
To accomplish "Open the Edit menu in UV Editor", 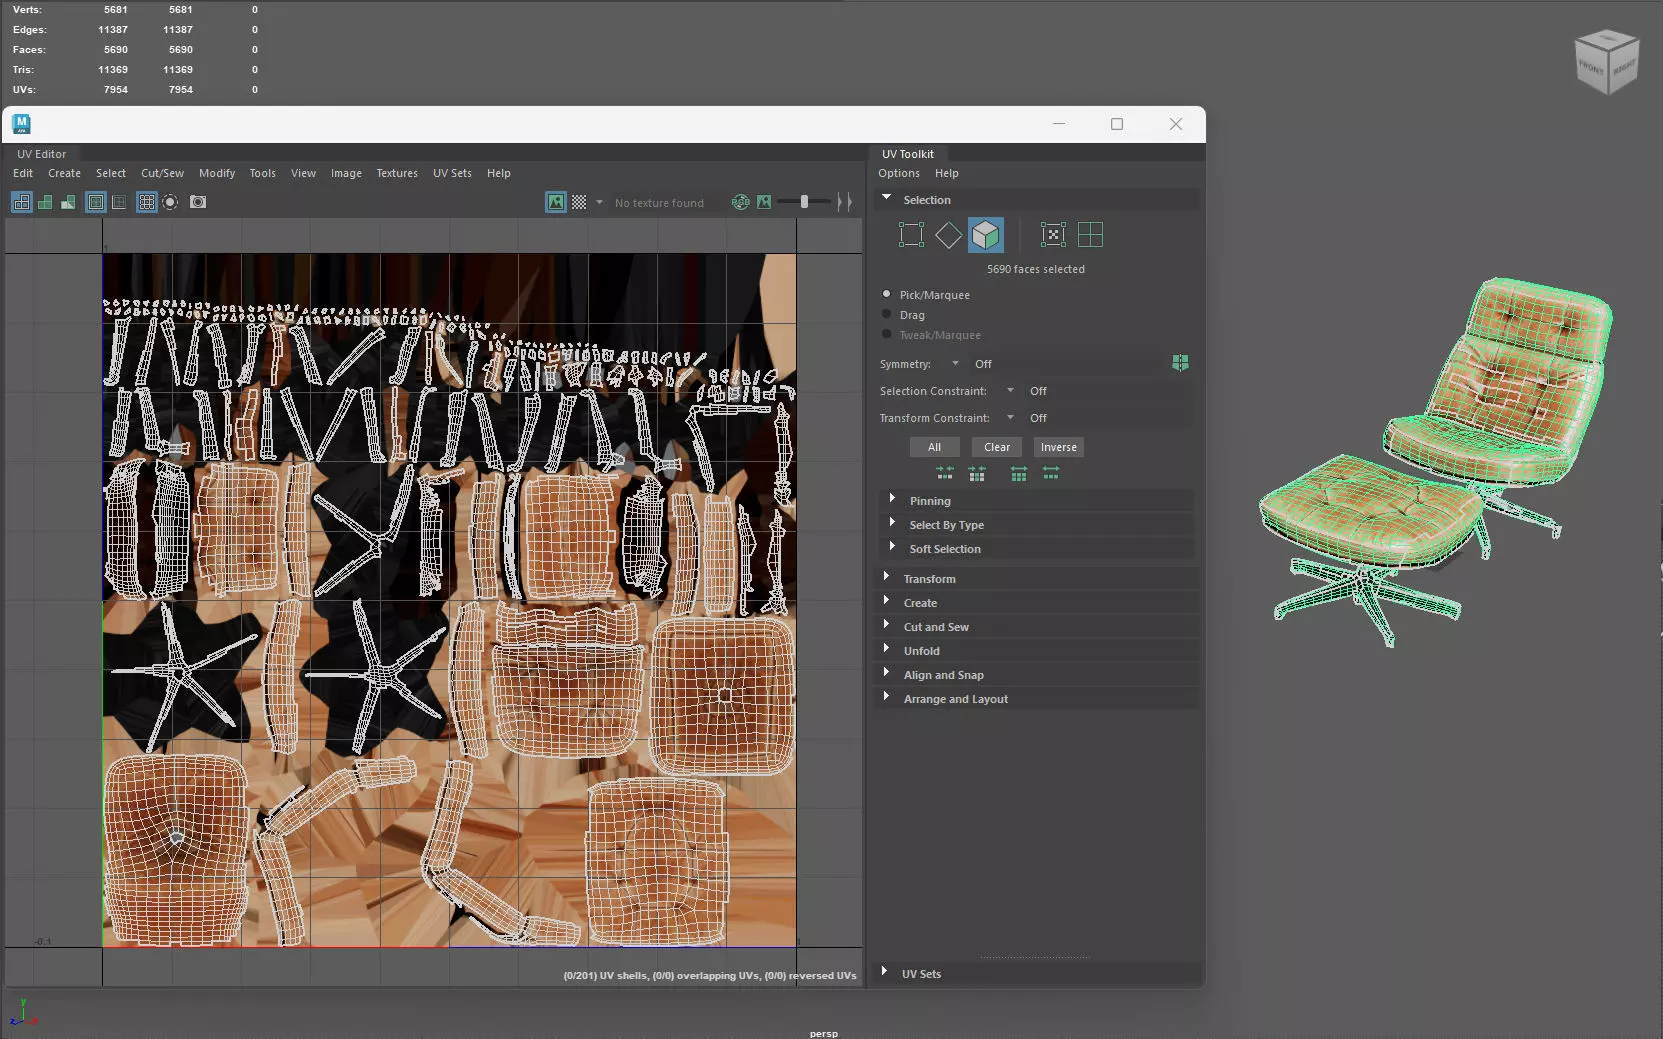I will pos(23,173).
